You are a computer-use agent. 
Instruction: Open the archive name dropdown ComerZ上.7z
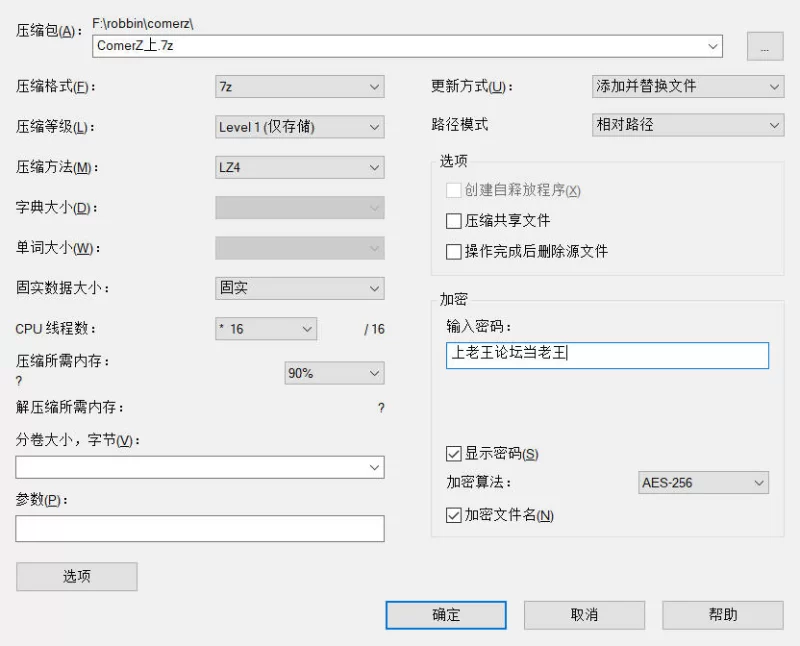pos(407,46)
